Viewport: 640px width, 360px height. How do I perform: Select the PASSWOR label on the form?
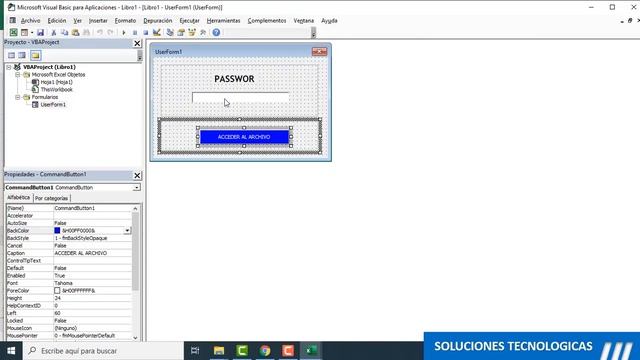tap(234, 79)
